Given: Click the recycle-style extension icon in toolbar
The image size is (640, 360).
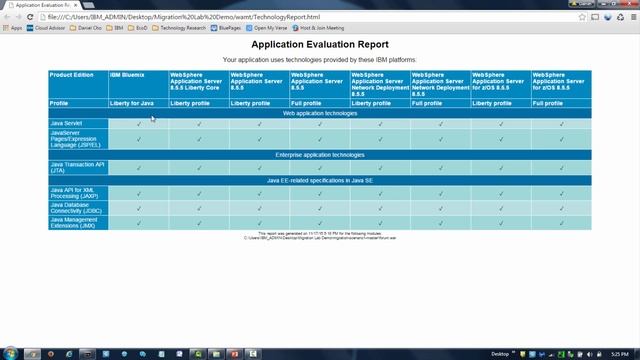Looking at the screenshot, I should [620, 17].
